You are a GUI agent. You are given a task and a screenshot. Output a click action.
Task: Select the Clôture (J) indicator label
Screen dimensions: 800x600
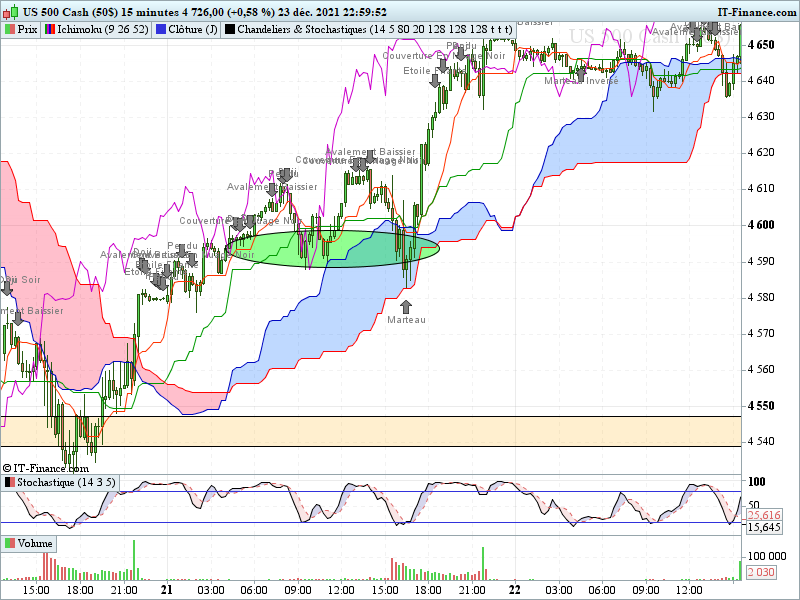tap(193, 30)
